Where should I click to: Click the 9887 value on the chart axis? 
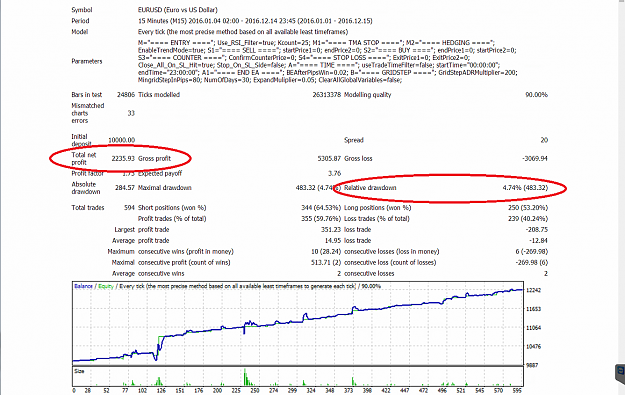coord(532,365)
